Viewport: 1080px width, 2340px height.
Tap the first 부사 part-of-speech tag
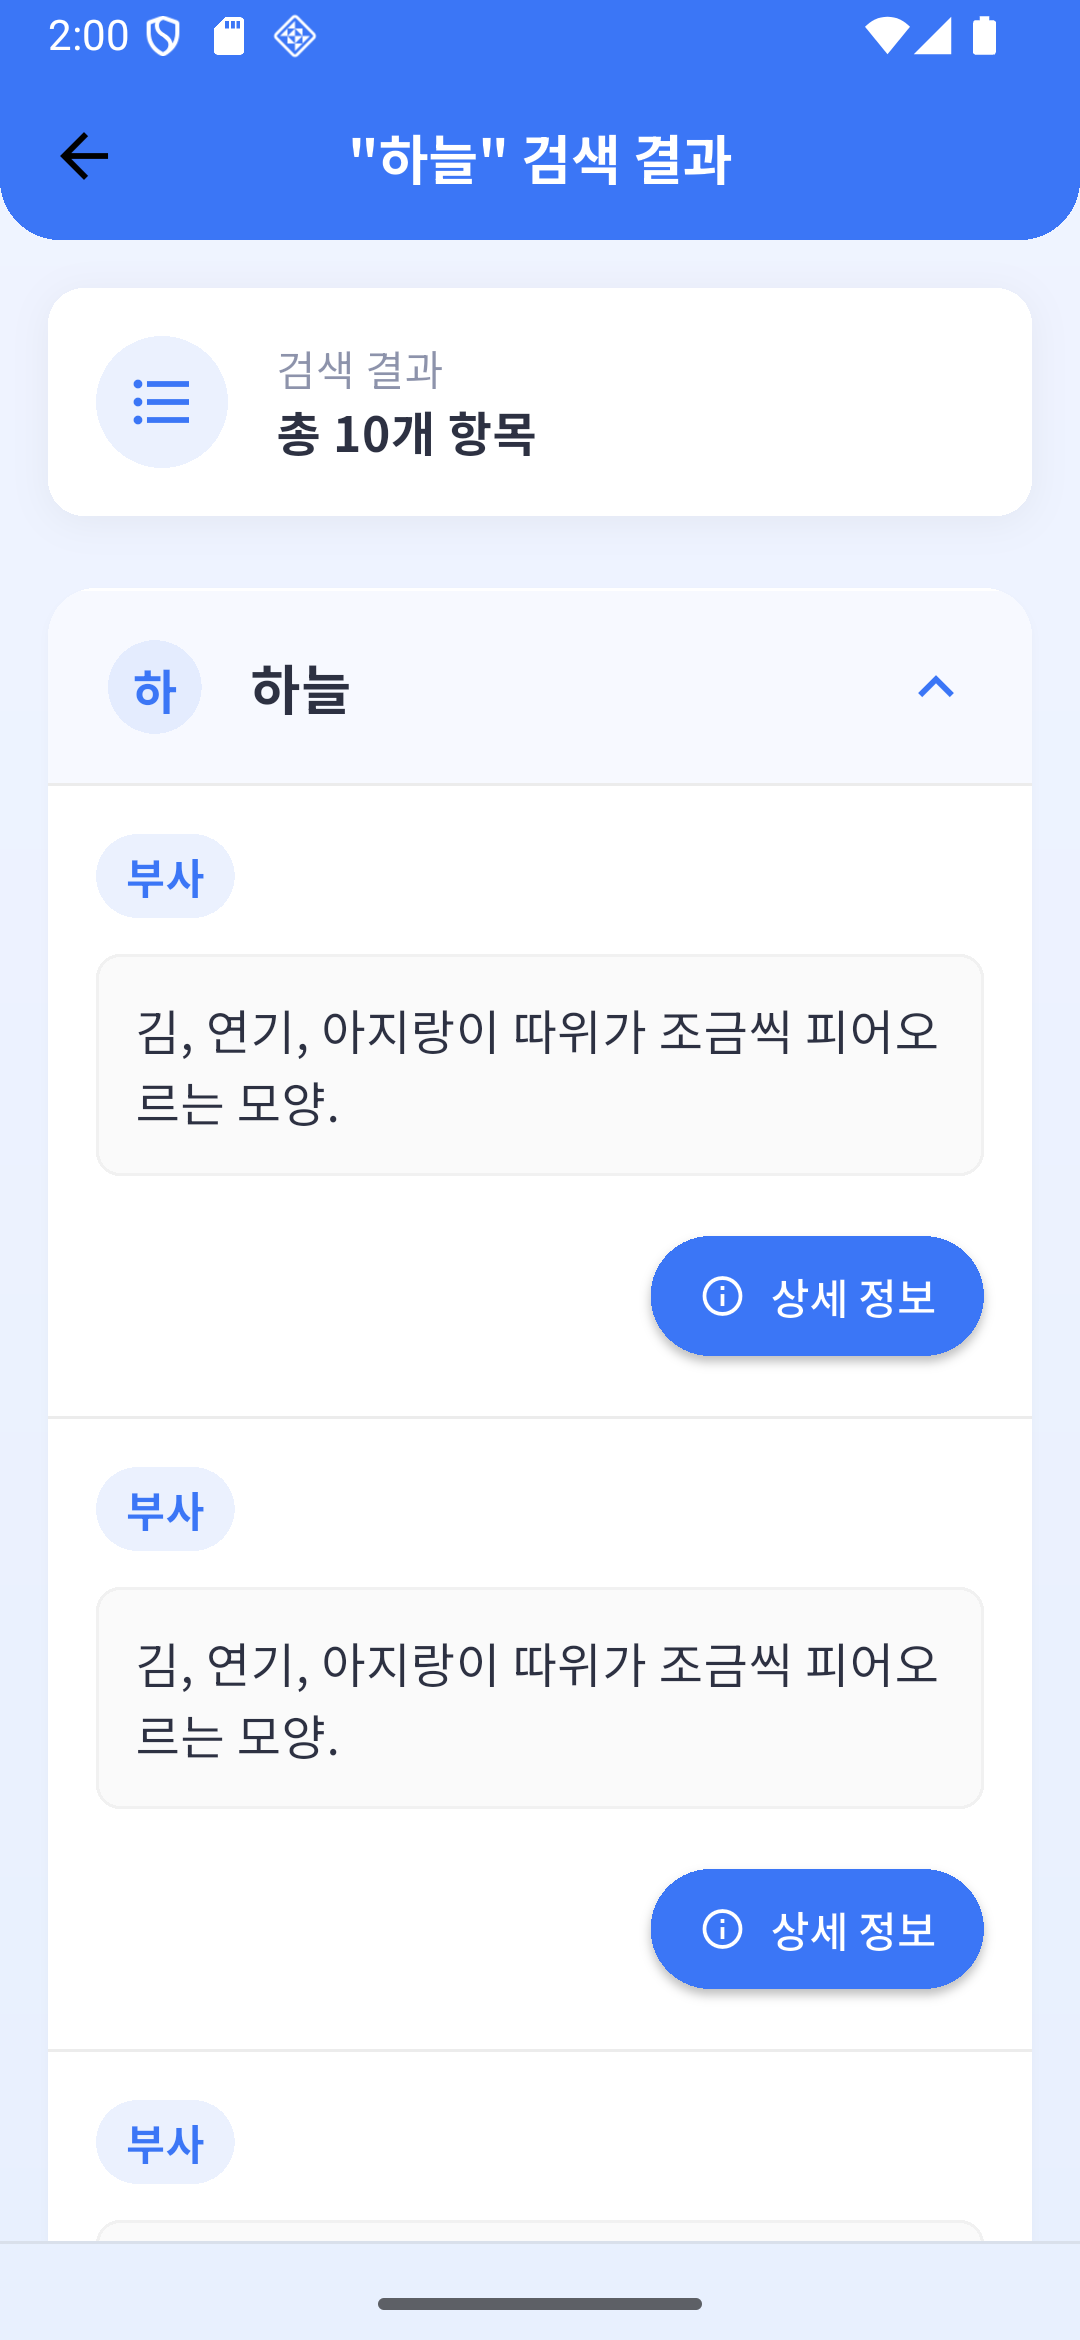[165, 877]
